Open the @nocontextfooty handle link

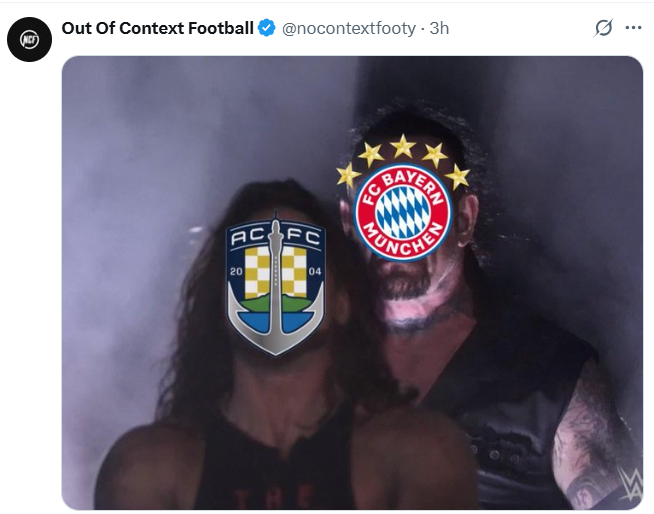click(349, 28)
